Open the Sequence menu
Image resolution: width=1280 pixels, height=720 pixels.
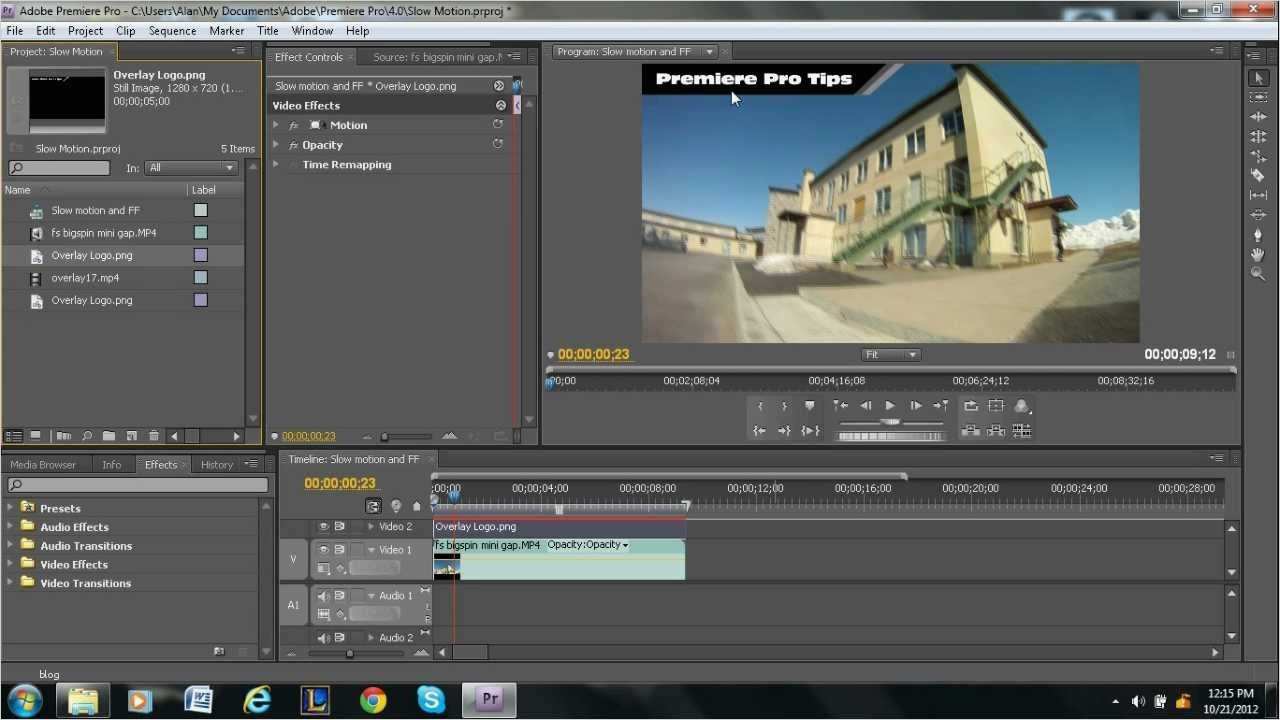coord(172,31)
